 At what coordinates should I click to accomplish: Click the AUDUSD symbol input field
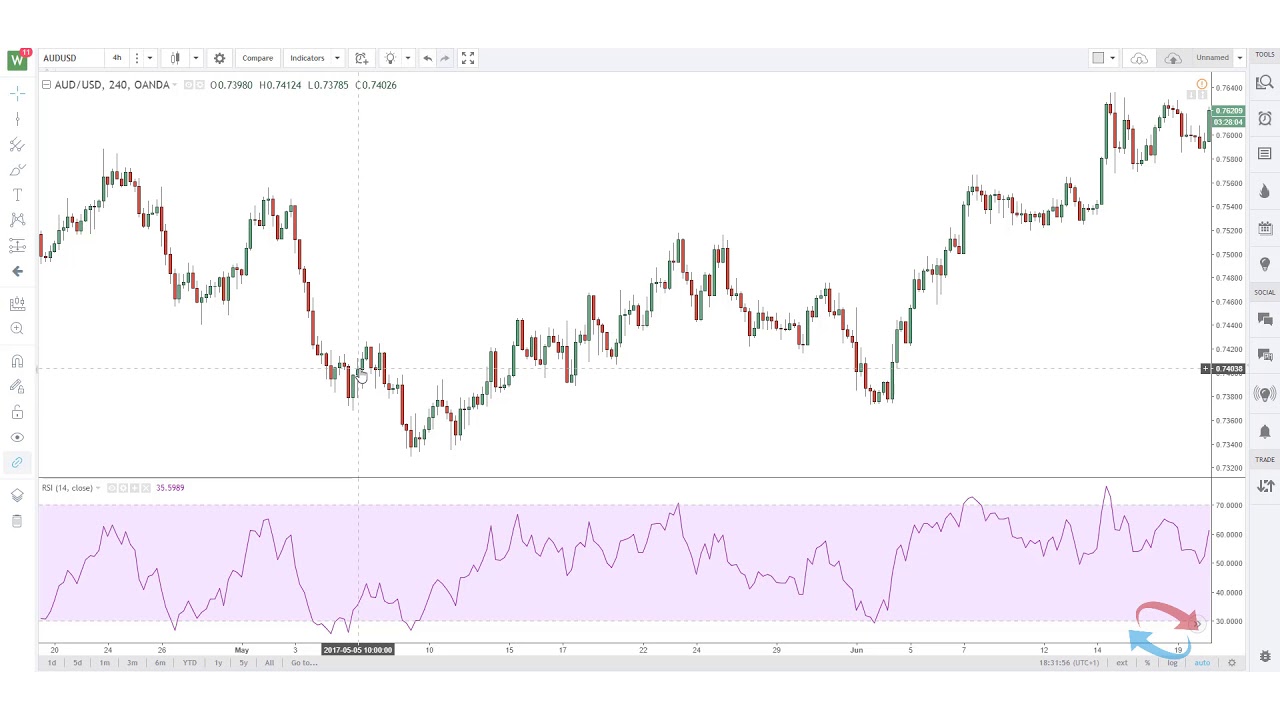[x=70, y=58]
